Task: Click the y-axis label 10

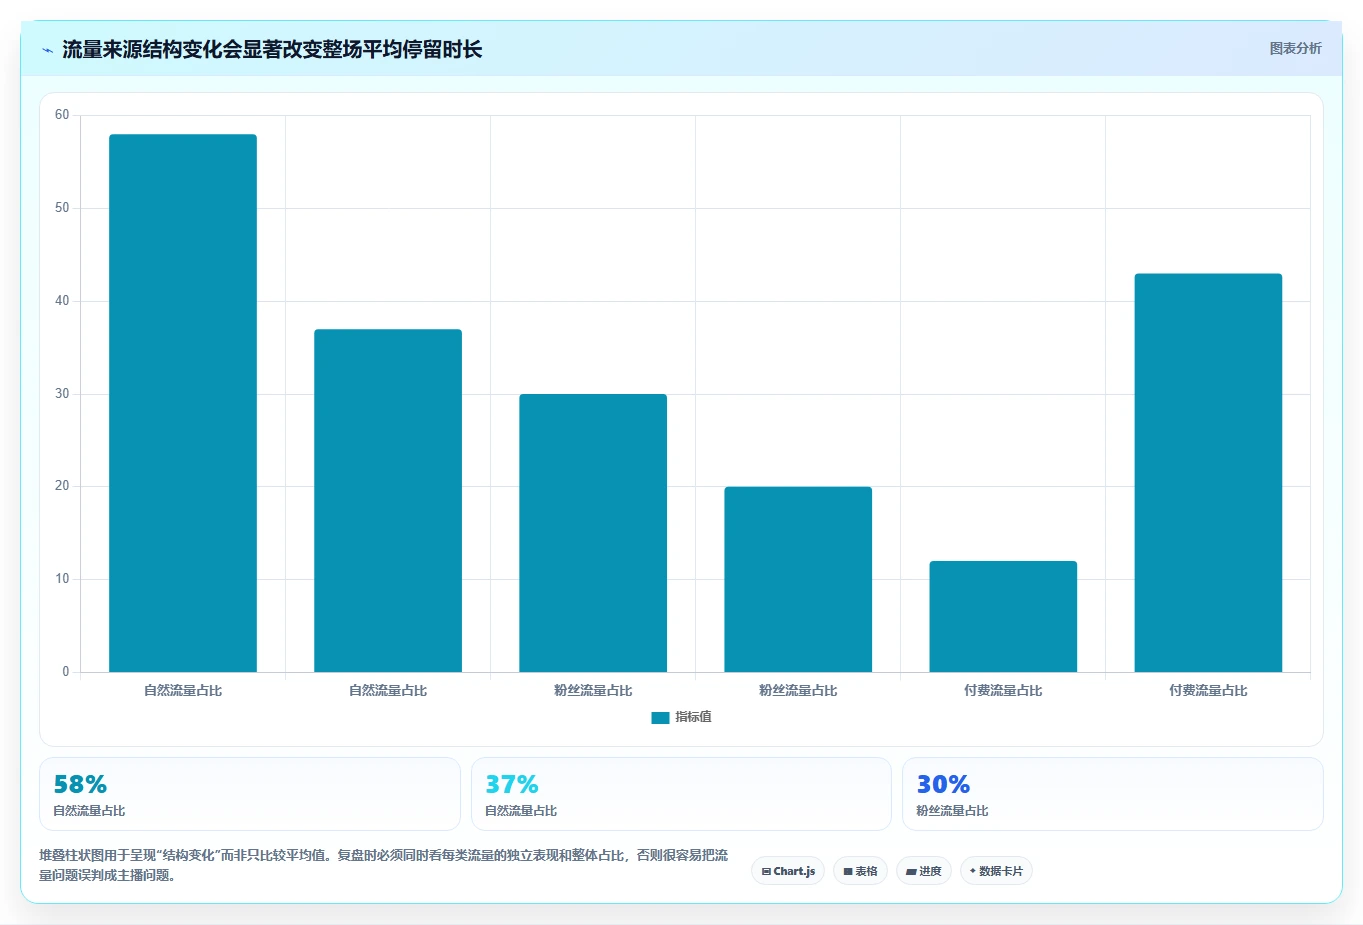Action: click(x=62, y=579)
